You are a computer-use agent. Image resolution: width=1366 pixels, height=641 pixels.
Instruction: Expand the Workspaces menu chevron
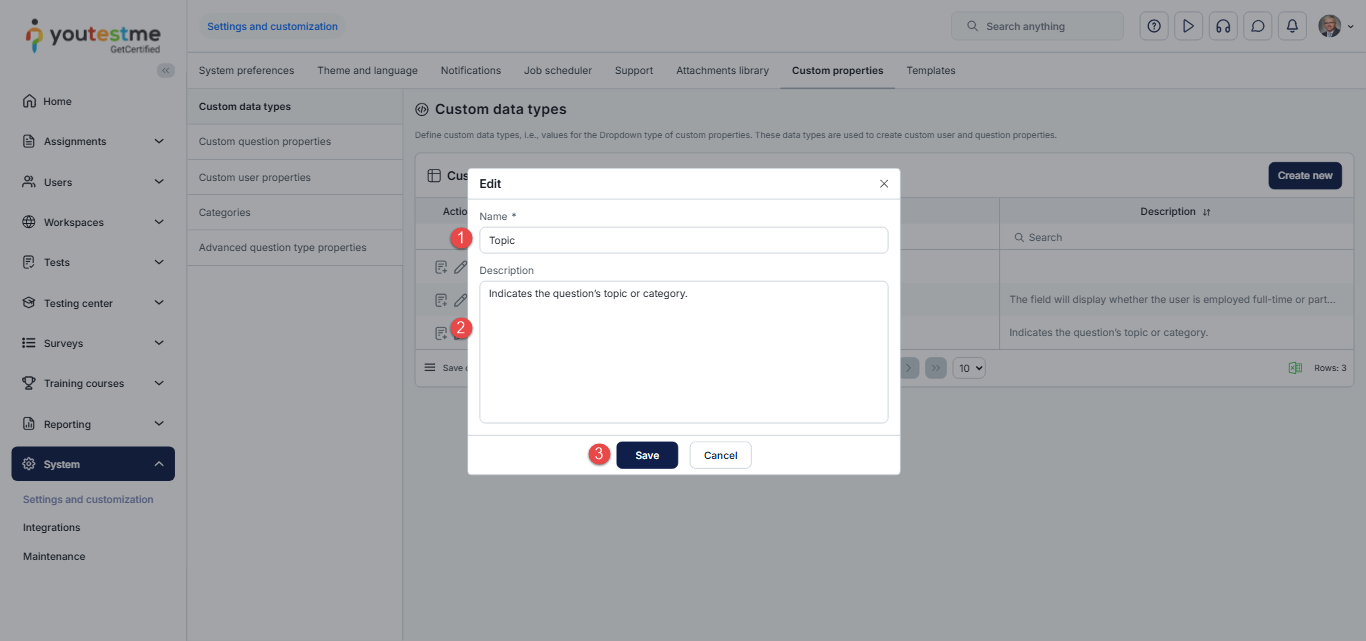pyautogui.click(x=159, y=222)
